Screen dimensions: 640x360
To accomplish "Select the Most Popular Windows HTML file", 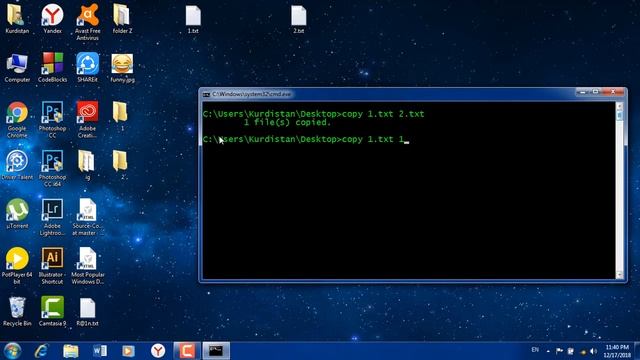I will tap(87, 265).
